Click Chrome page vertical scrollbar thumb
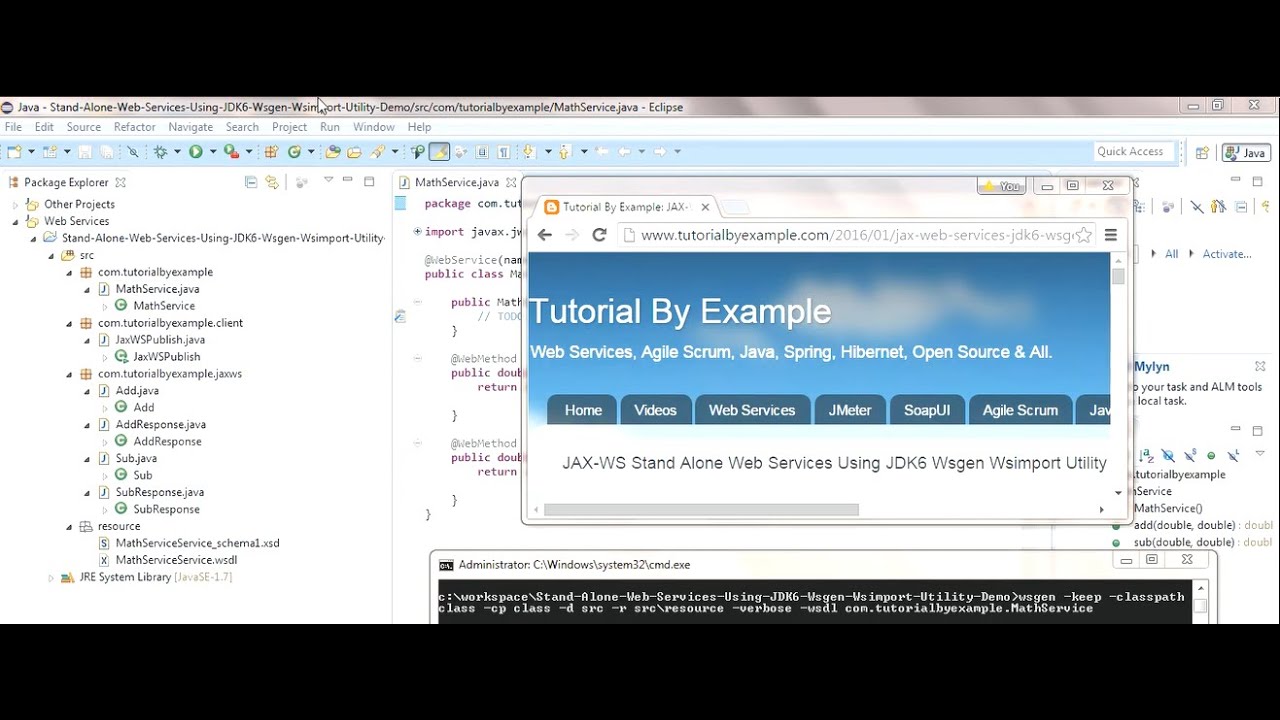The image size is (1280, 720). [x=1118, y=276]
